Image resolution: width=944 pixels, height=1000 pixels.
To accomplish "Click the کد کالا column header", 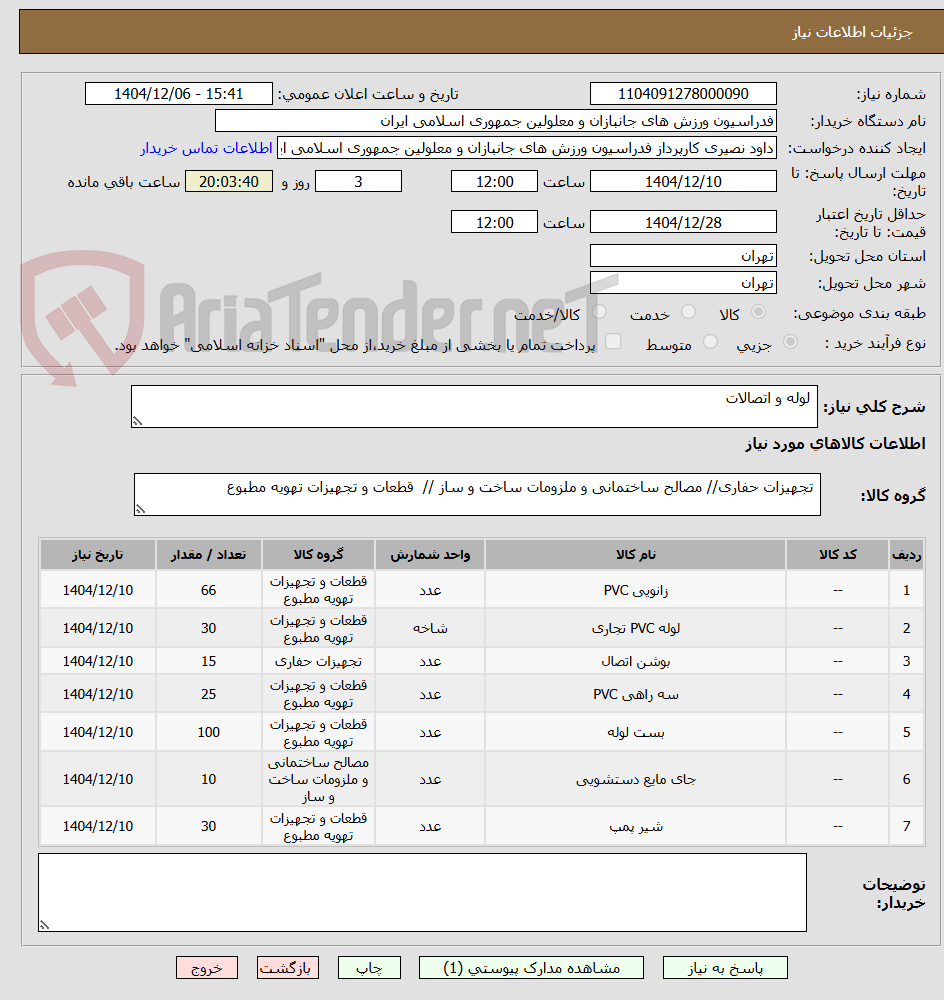I will point(837,554).
